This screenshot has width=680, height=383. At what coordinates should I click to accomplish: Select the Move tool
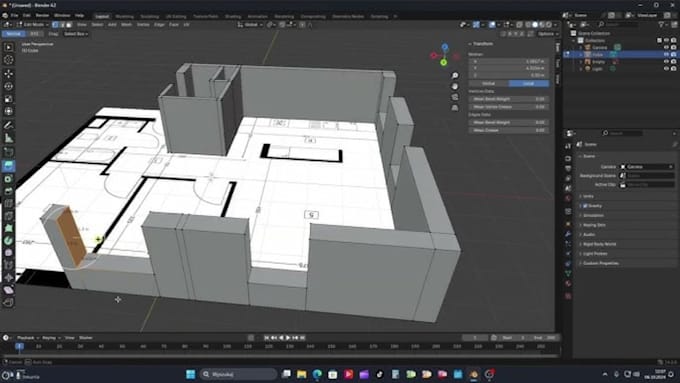9,74
